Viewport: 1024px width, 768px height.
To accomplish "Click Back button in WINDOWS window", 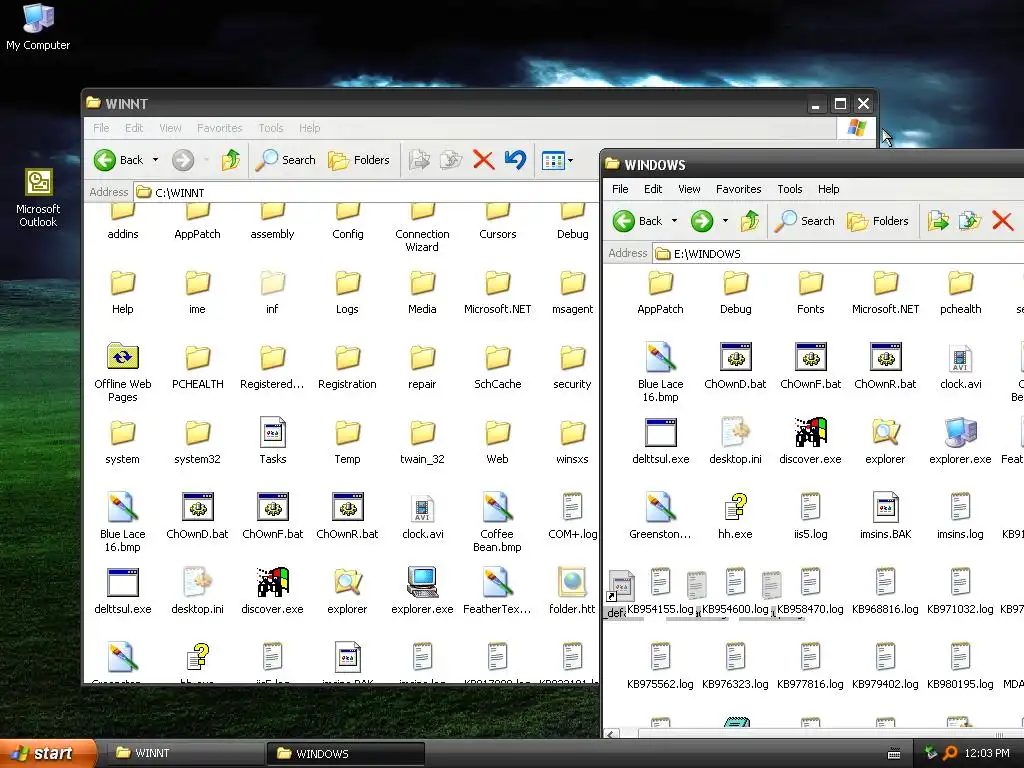I will coord(638,221).
